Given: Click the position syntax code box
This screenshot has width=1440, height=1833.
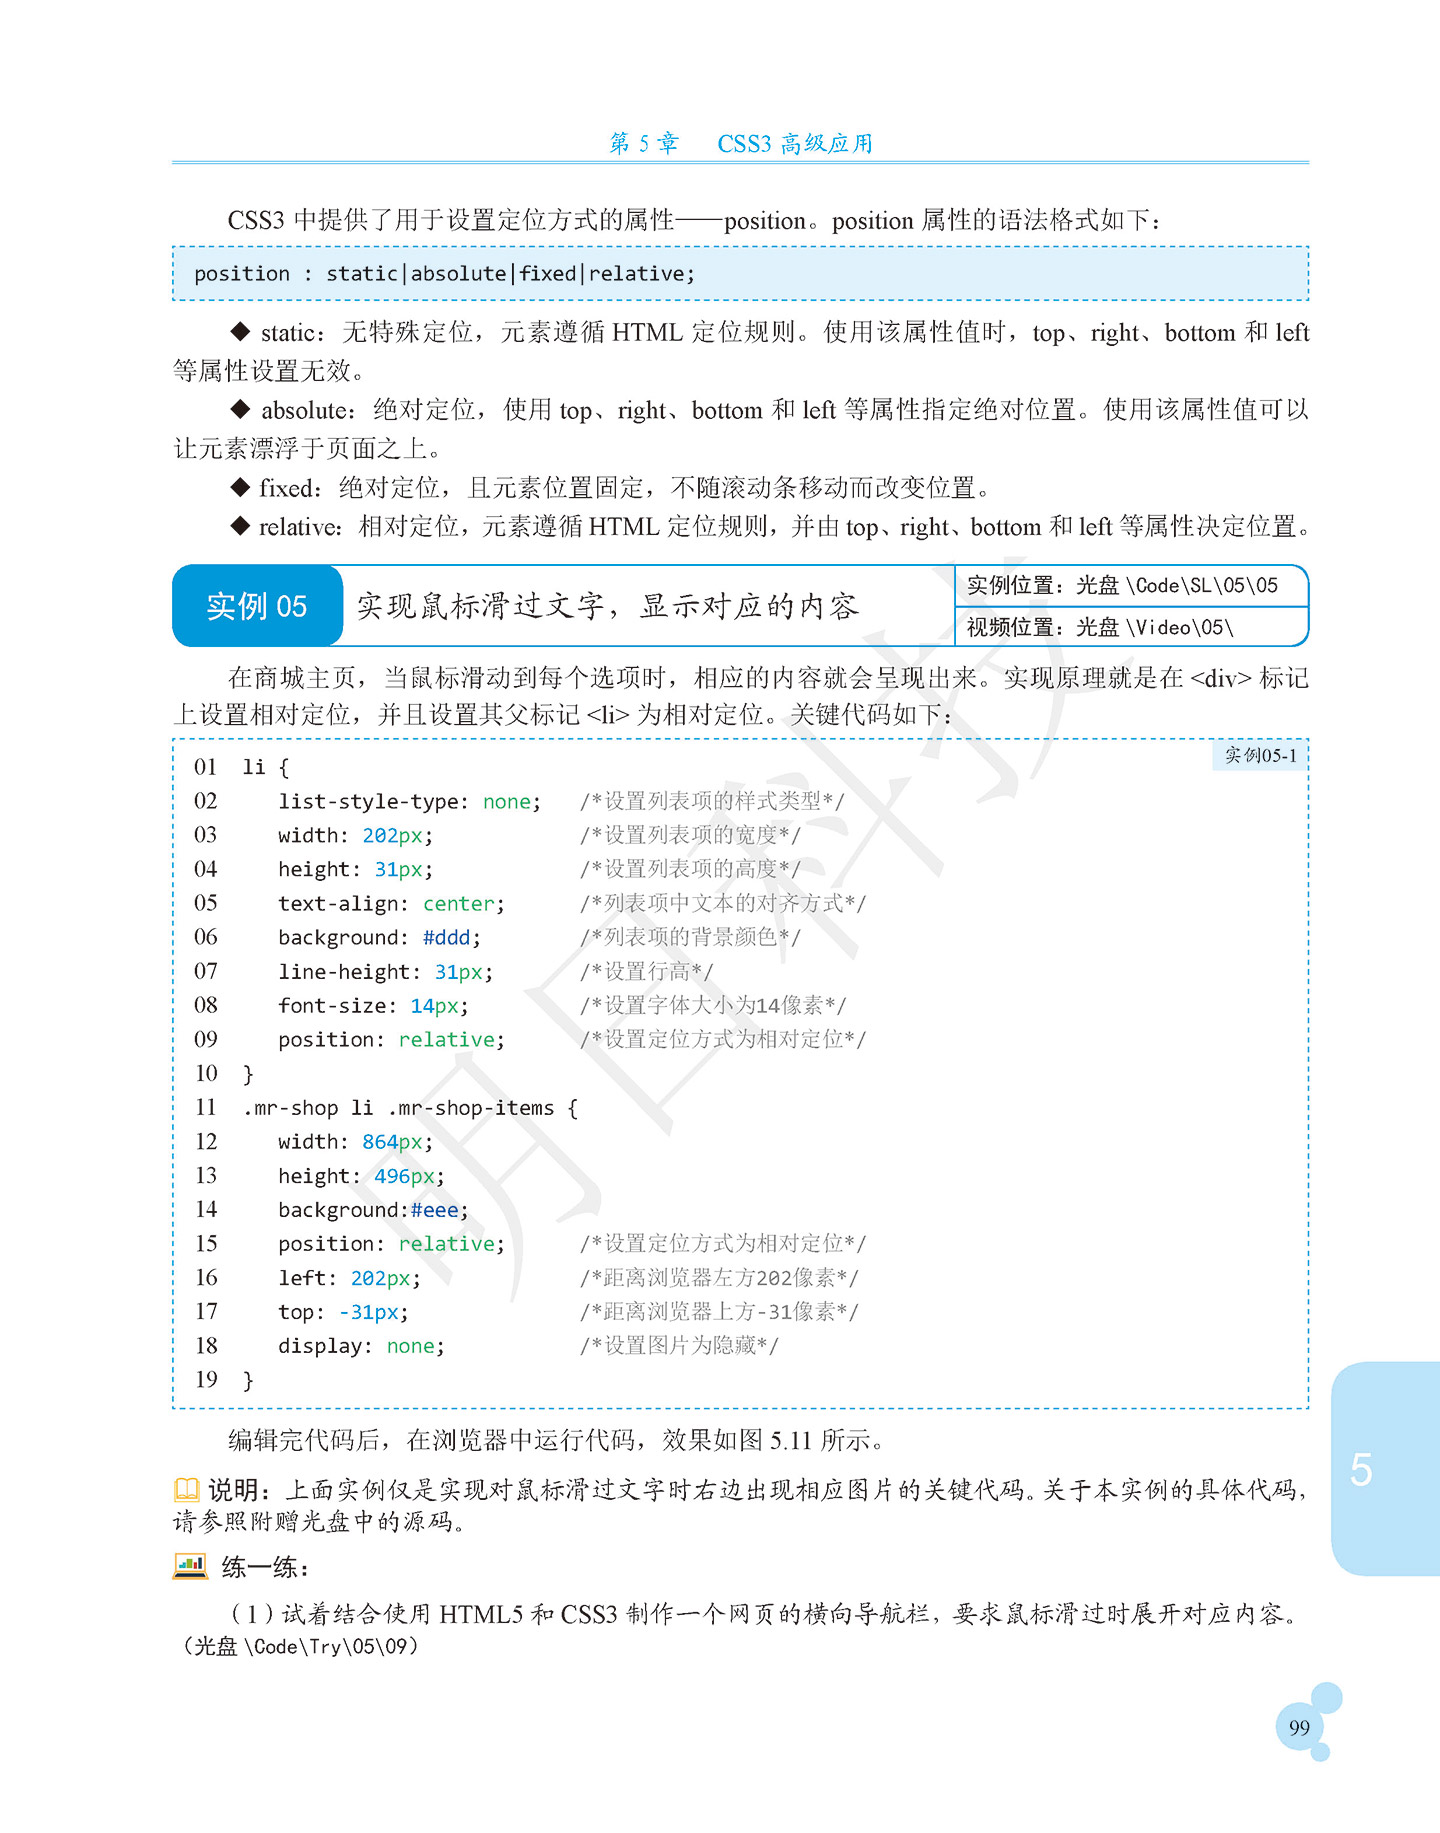Looking at the screenshot, I should tap(740, 273).
